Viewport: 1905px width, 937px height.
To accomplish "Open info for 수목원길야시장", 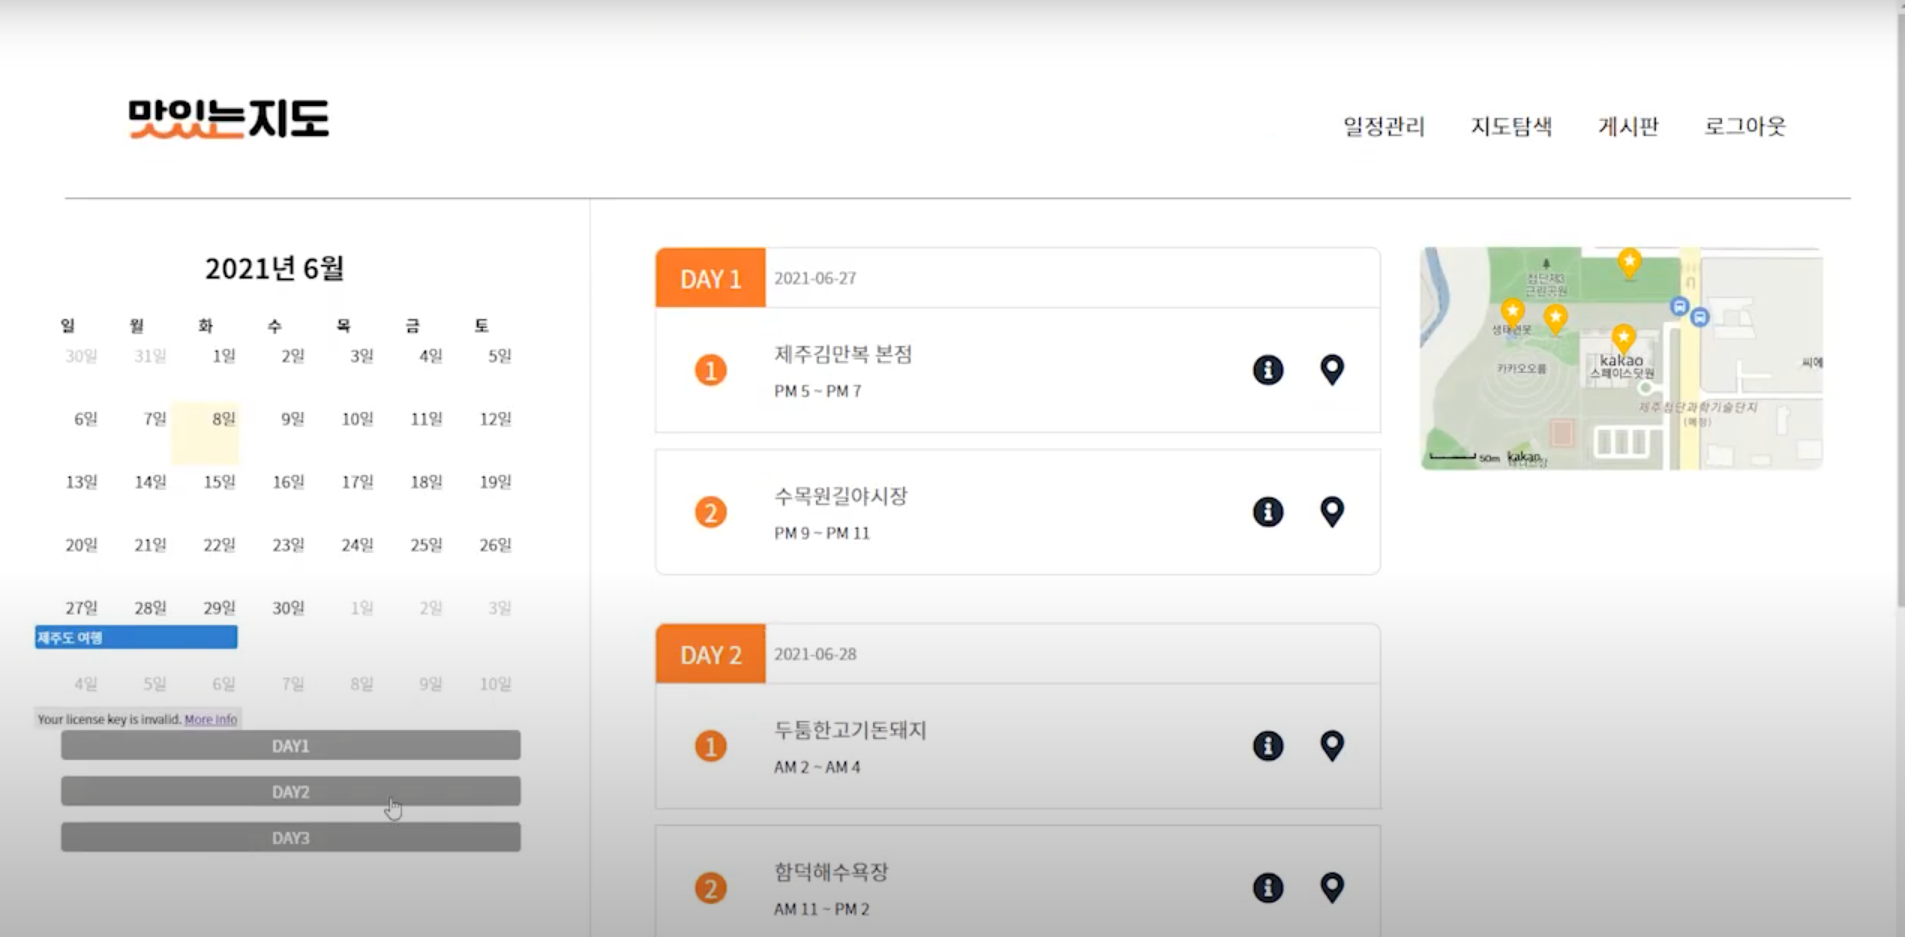I will click(x=1268, y=512).
